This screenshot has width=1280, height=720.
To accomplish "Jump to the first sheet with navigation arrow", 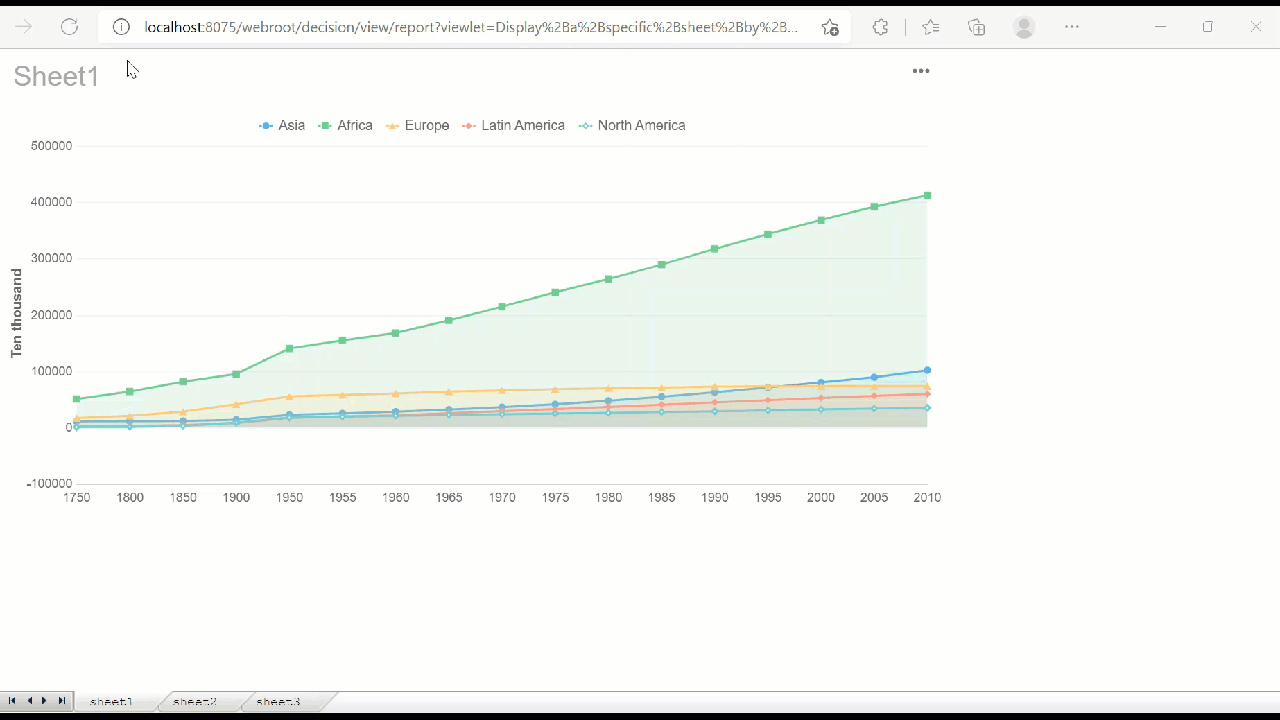I will (x=12, y=701).
